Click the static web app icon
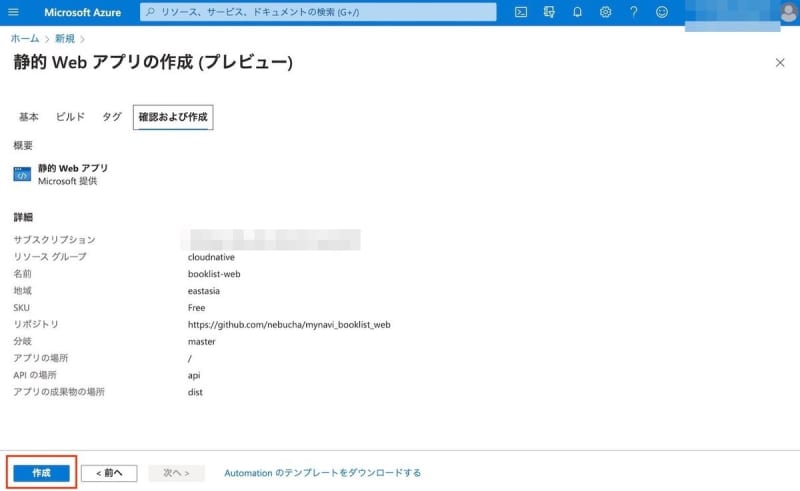The width and height of the screenshot is (800, 491). (22, 175)
